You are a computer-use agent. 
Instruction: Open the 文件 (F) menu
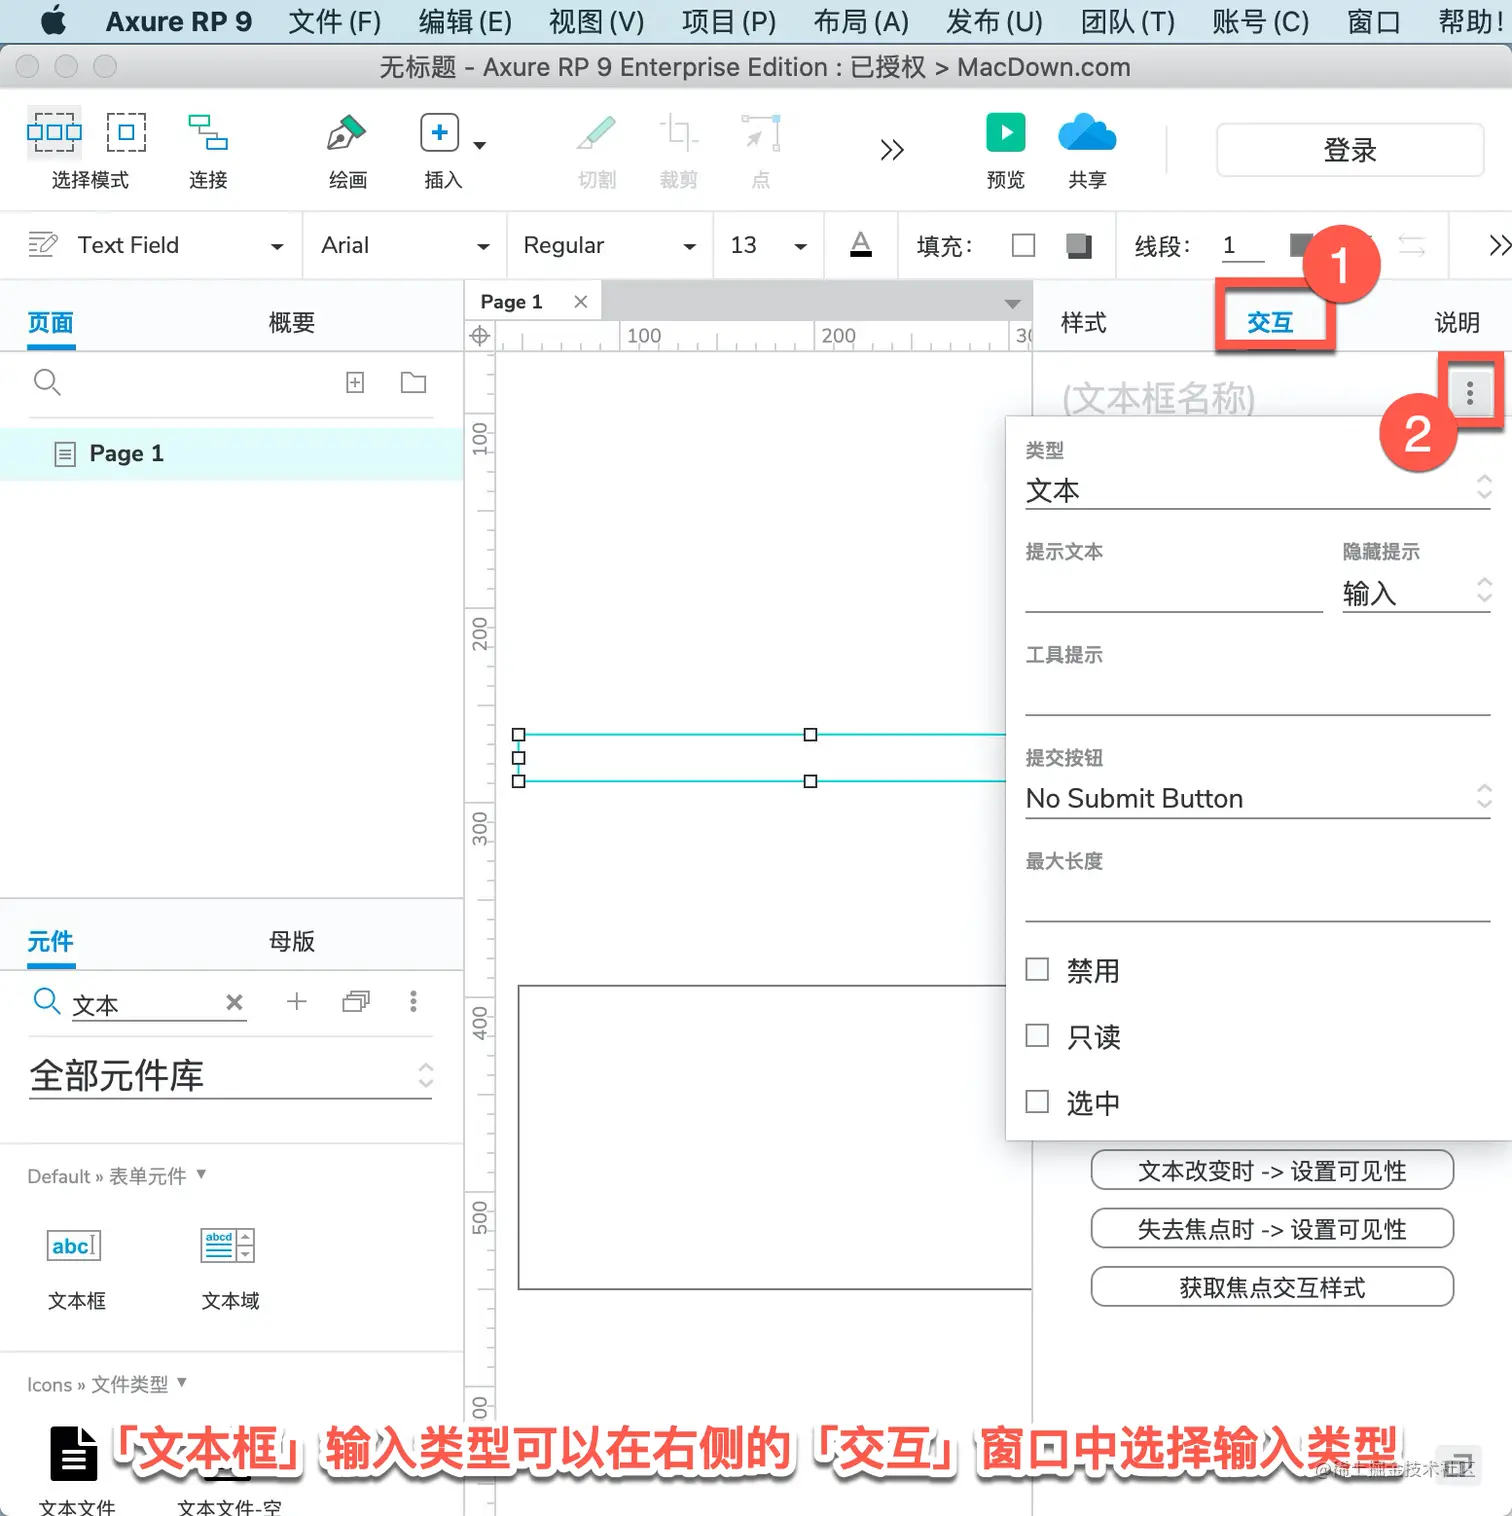click(x=335, y=21)
